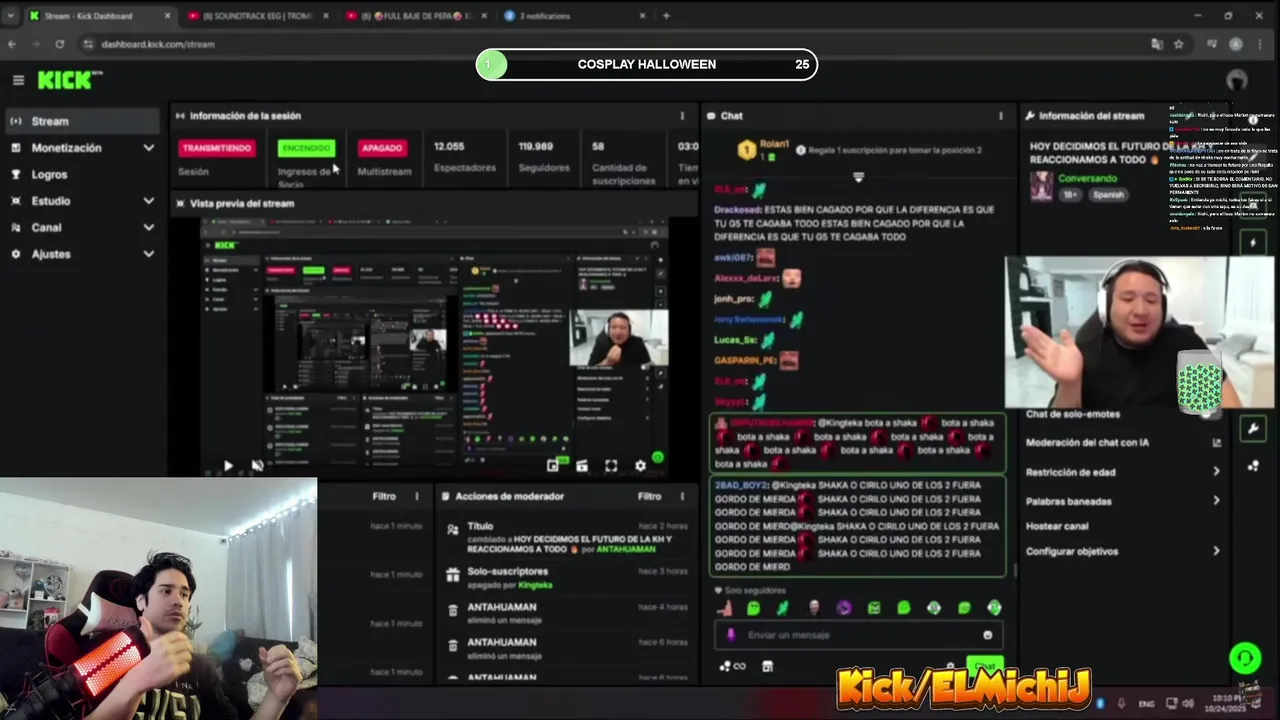Open the hamburger menu beside the Kick logo

click(18, 80)
